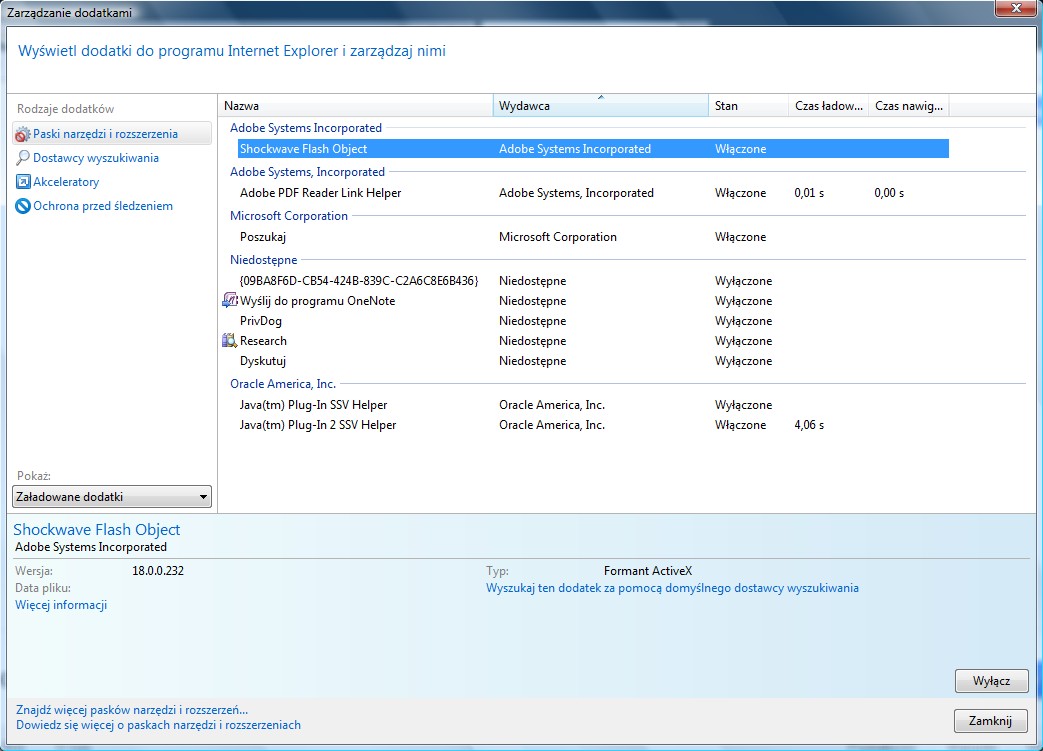Screen dimensions: 1043x751
Task: Select Java(tm) Plug-In SSV Helper row
Action: [593, 404]
